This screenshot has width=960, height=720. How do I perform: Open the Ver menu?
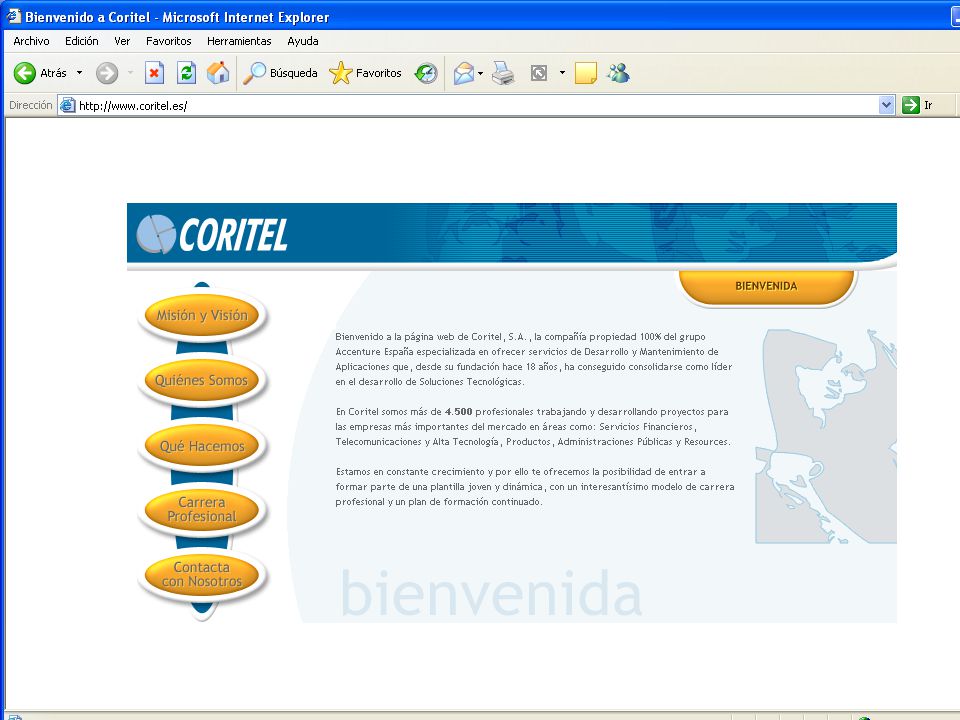point(122,41)
